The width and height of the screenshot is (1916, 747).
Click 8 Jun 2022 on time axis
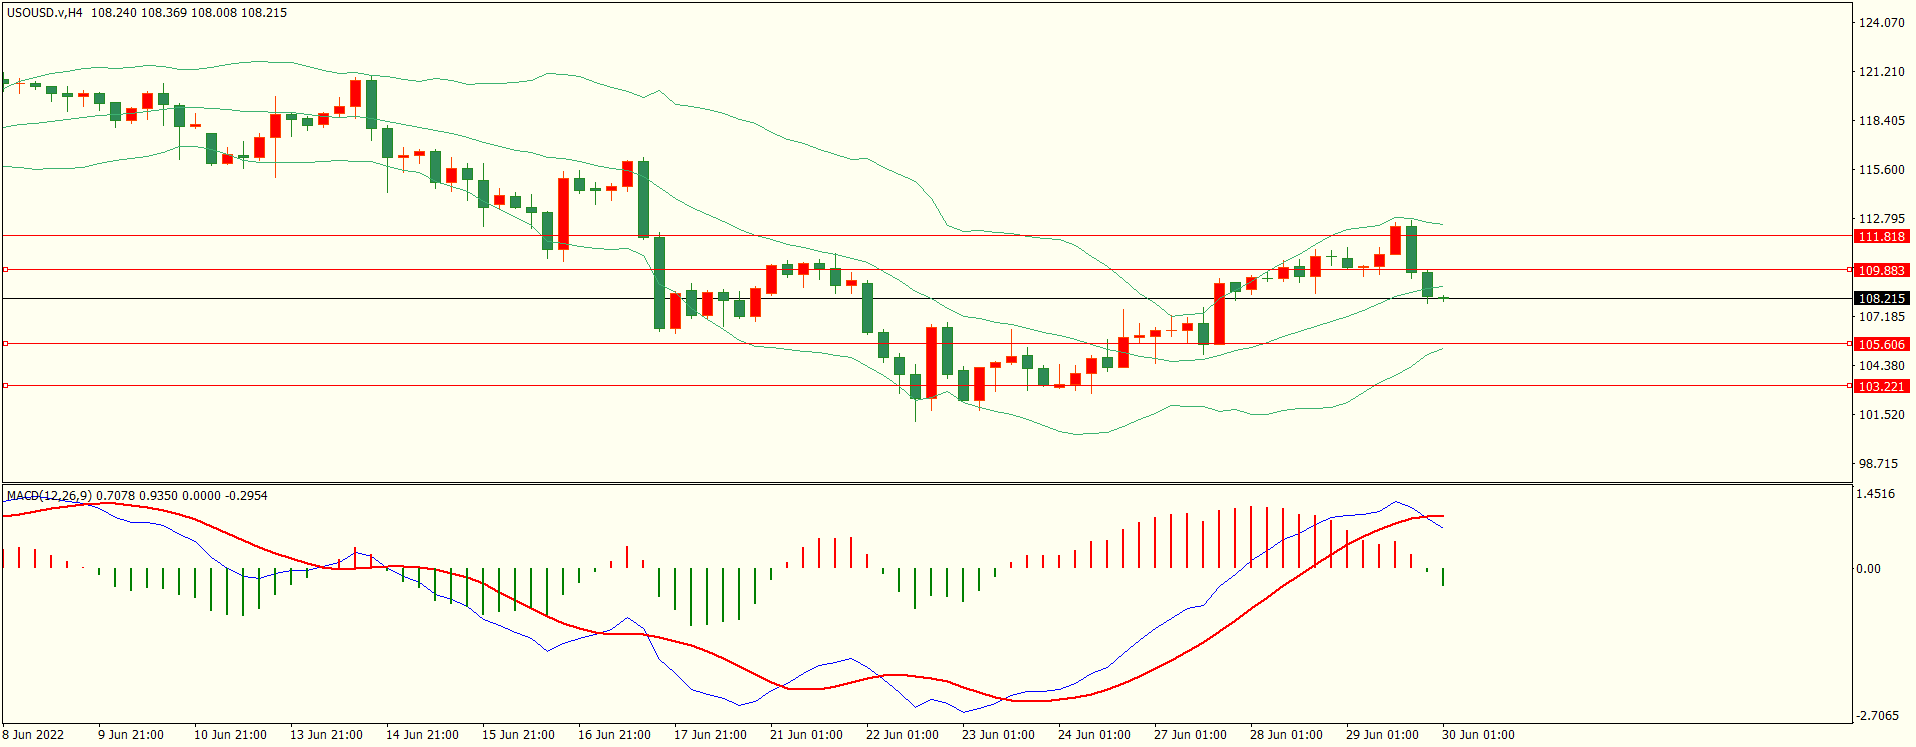(x=34, y=735)
